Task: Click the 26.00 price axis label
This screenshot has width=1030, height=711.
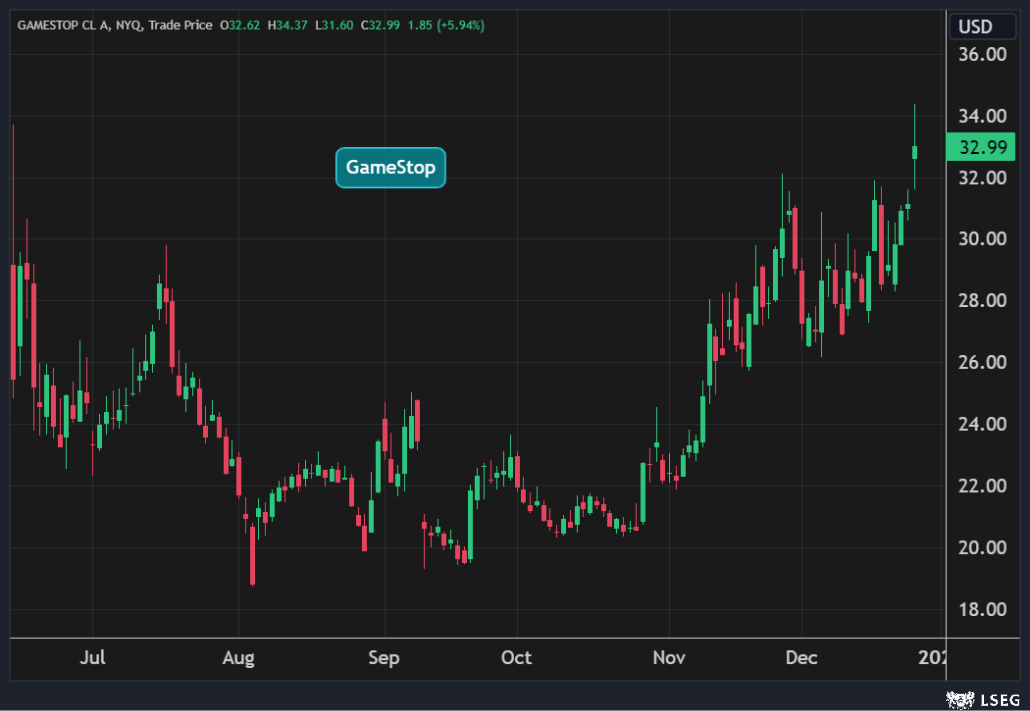Action: [981, 363]
